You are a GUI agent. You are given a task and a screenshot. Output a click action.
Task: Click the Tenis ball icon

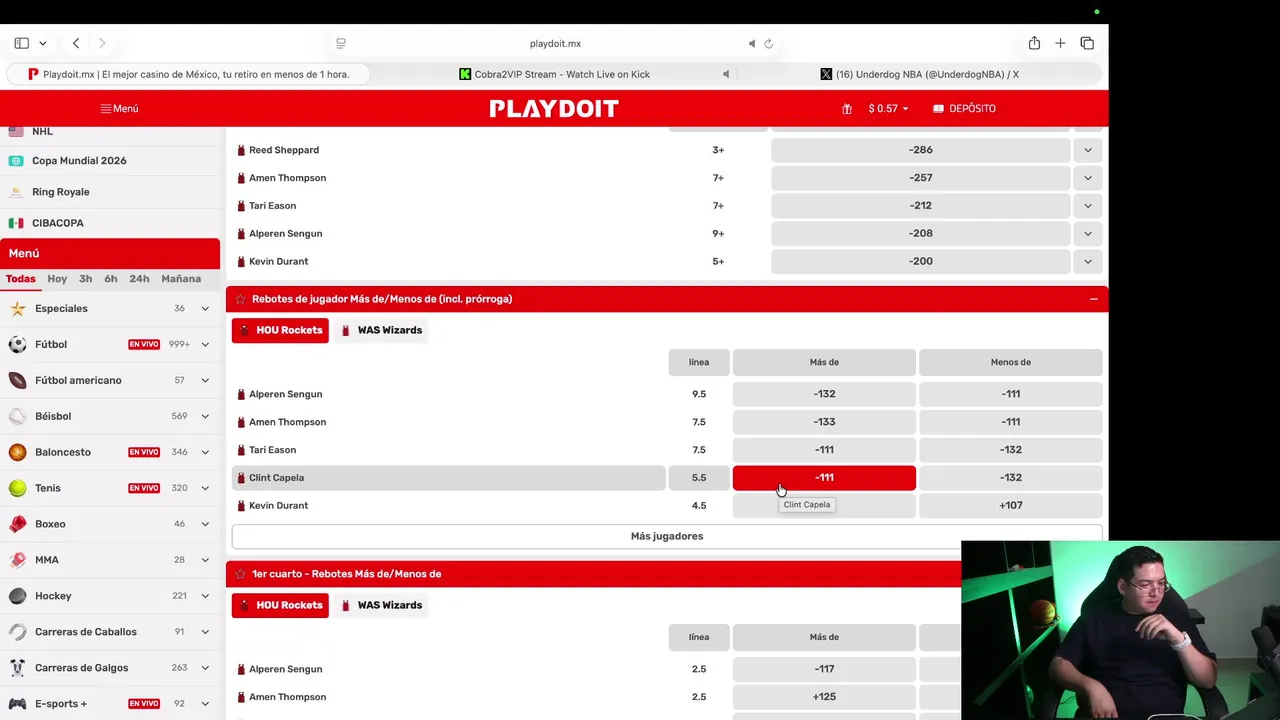click(17, 488)
